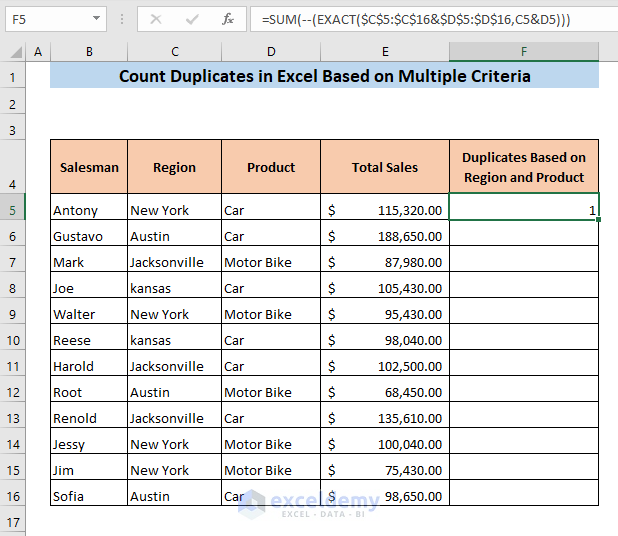This screenshot has width=618, height=536.
Task: Click Austin region in Gustavo's row
Action: (175, 233)
